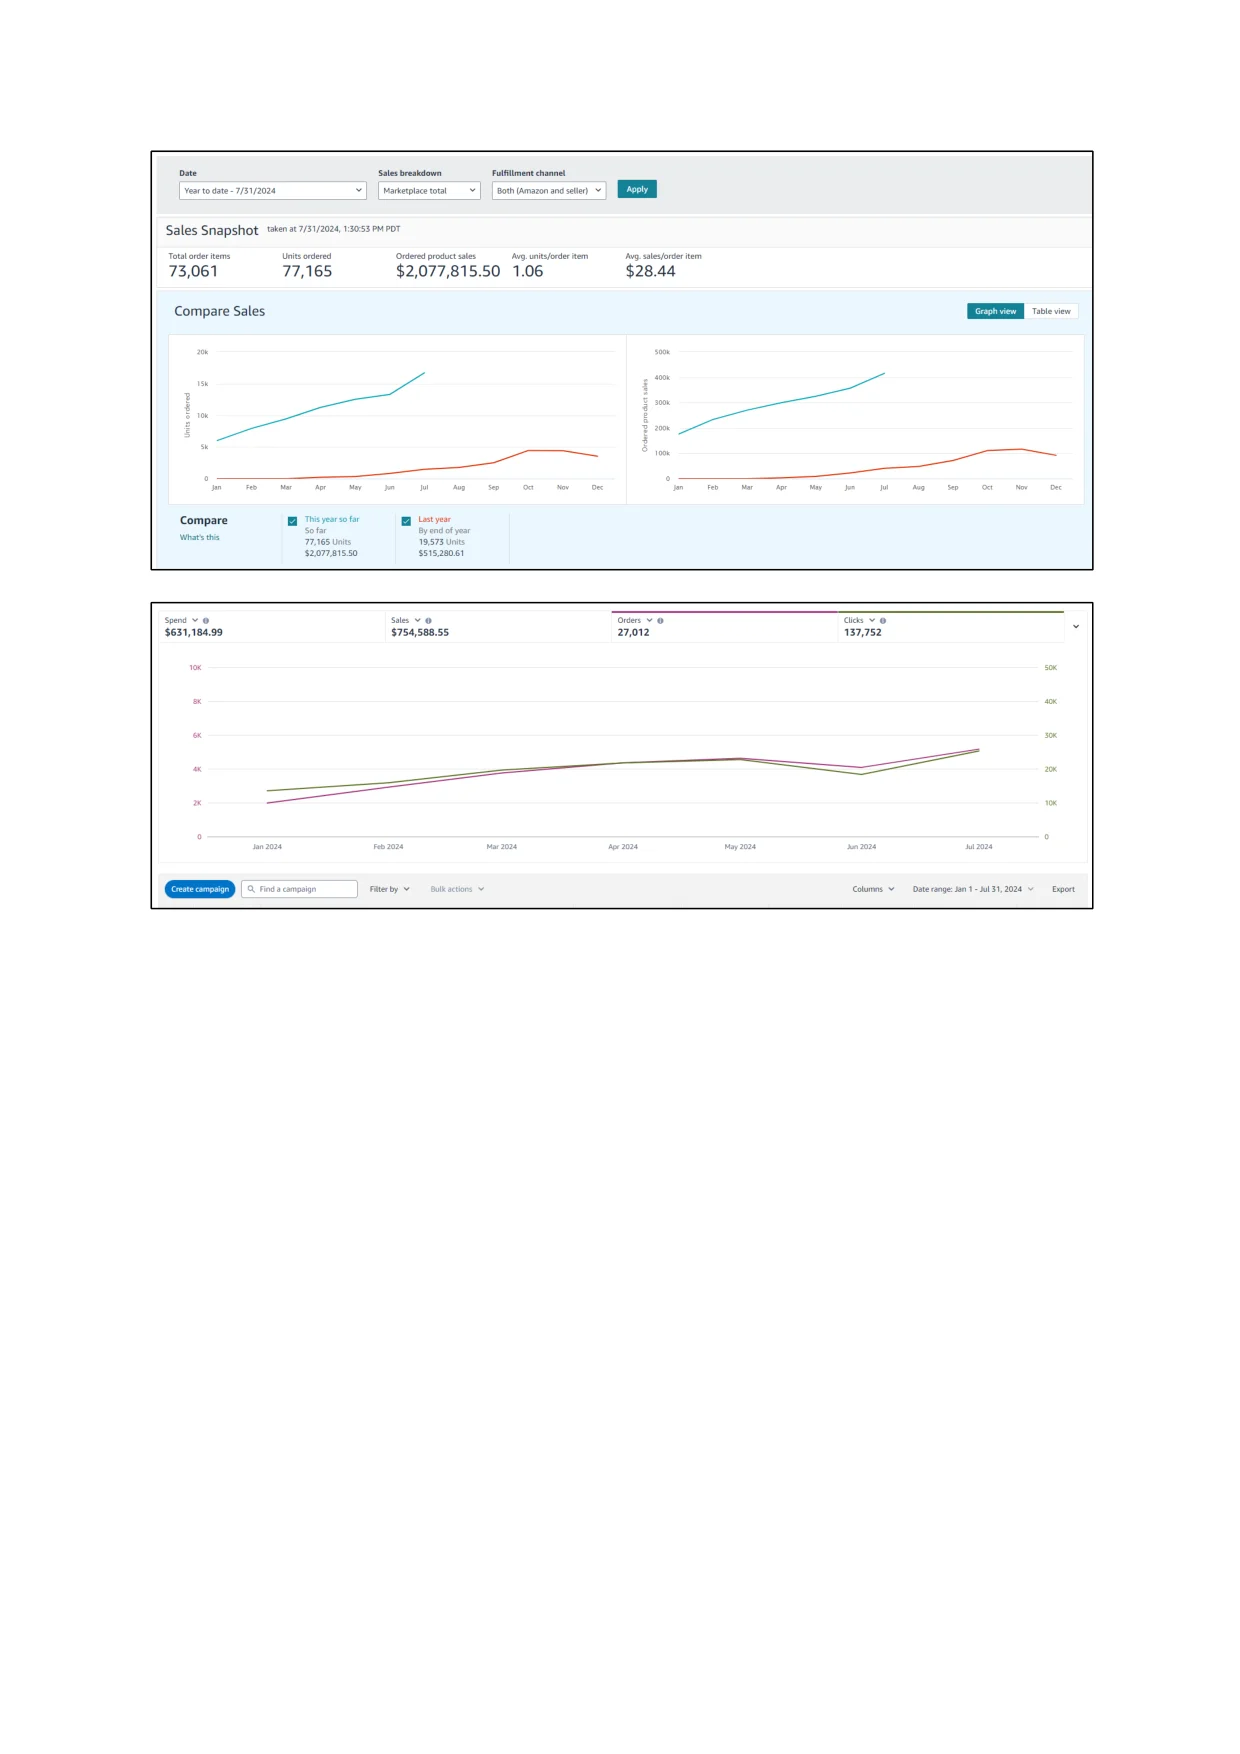
Task: Select the '$515,280.61' last year sales text
Action: coord(442,553)
